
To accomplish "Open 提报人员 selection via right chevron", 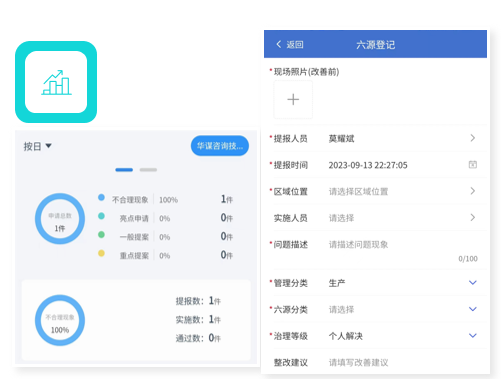I will point(473,138).
